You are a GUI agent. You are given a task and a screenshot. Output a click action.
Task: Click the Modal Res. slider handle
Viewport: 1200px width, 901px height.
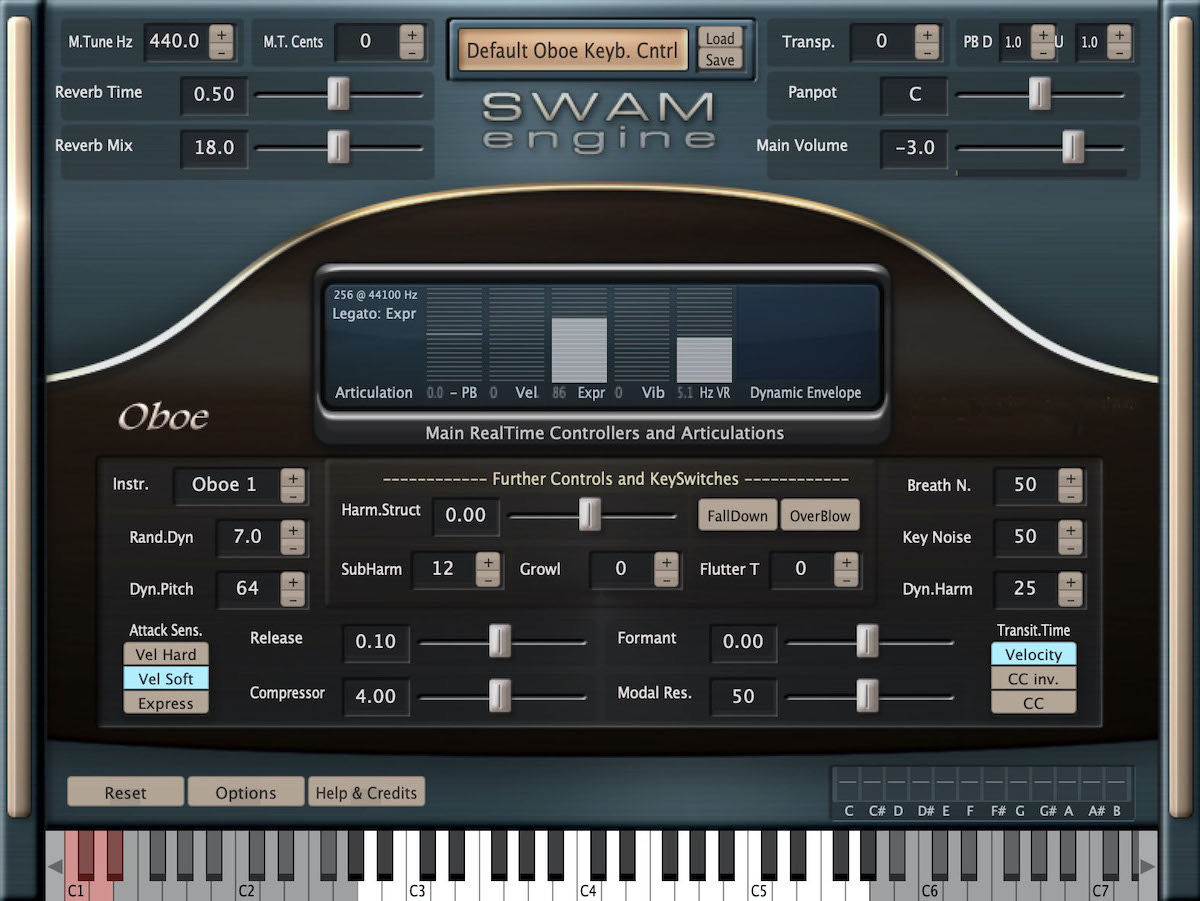pyautogui.click(x=867, y=694)
